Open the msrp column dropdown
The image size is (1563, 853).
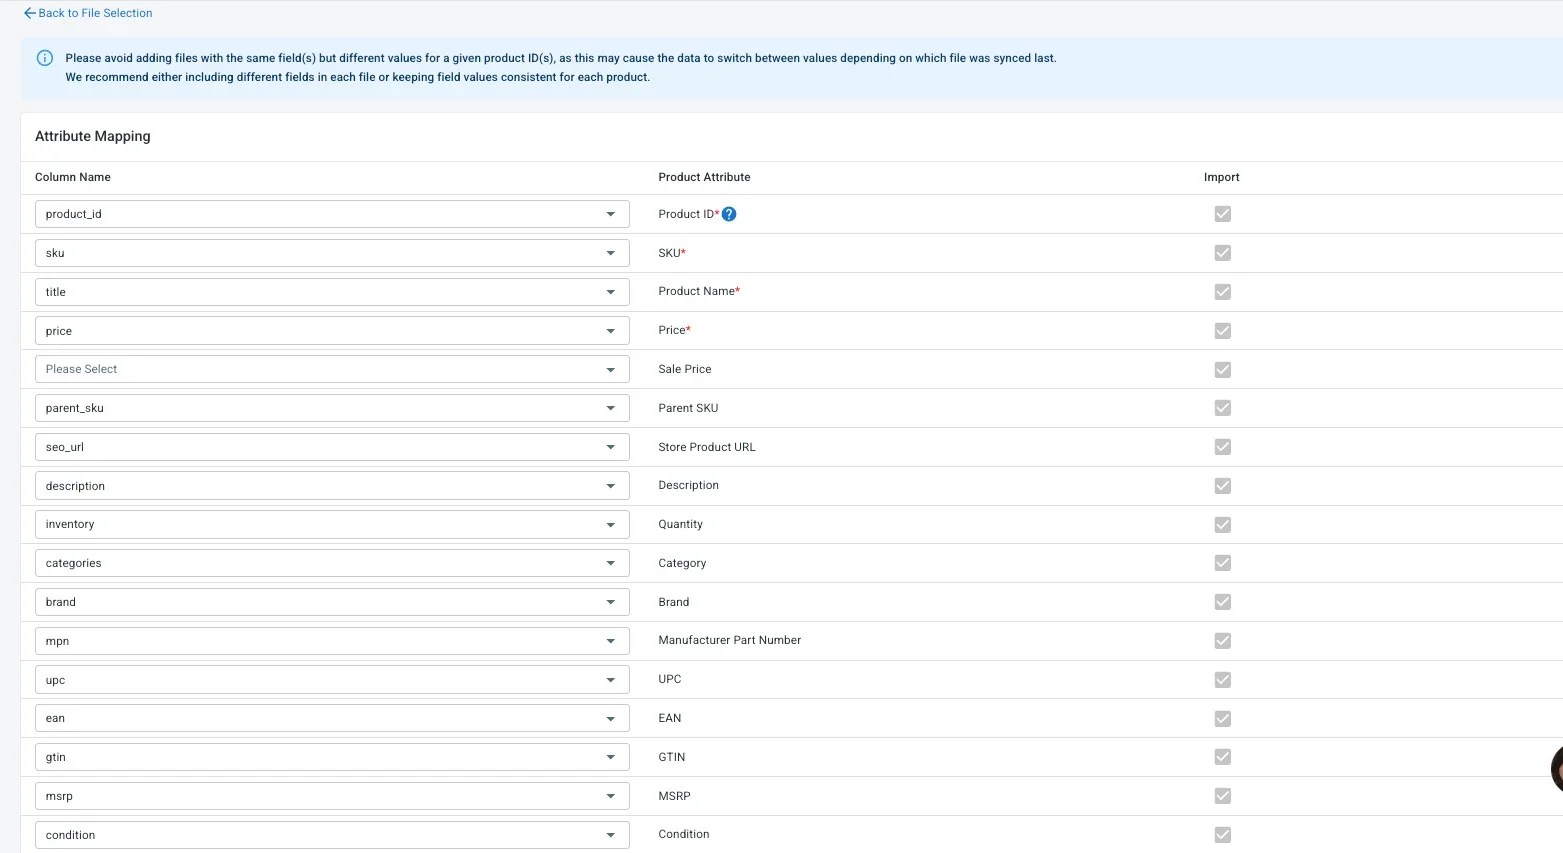point(332,796)
